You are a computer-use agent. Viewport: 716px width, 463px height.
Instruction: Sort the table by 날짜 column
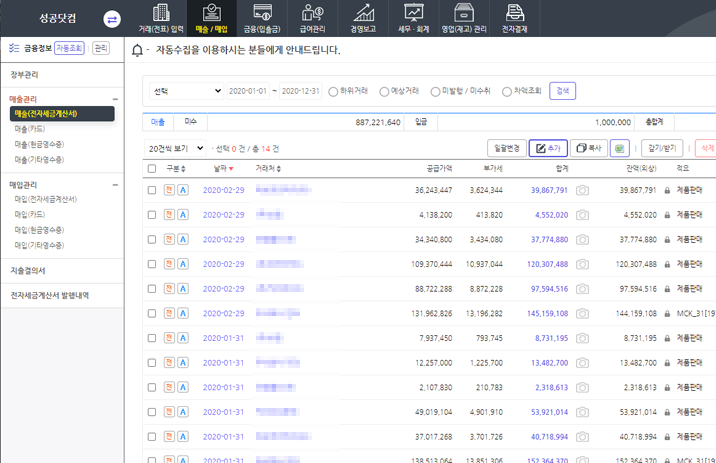[223, 168]
